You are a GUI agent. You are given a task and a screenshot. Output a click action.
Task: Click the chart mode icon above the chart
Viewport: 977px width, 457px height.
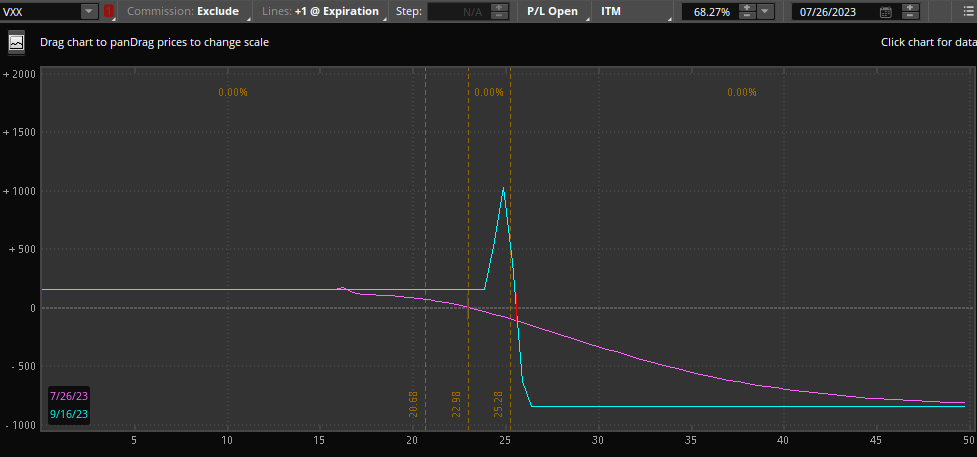(17, 43)
